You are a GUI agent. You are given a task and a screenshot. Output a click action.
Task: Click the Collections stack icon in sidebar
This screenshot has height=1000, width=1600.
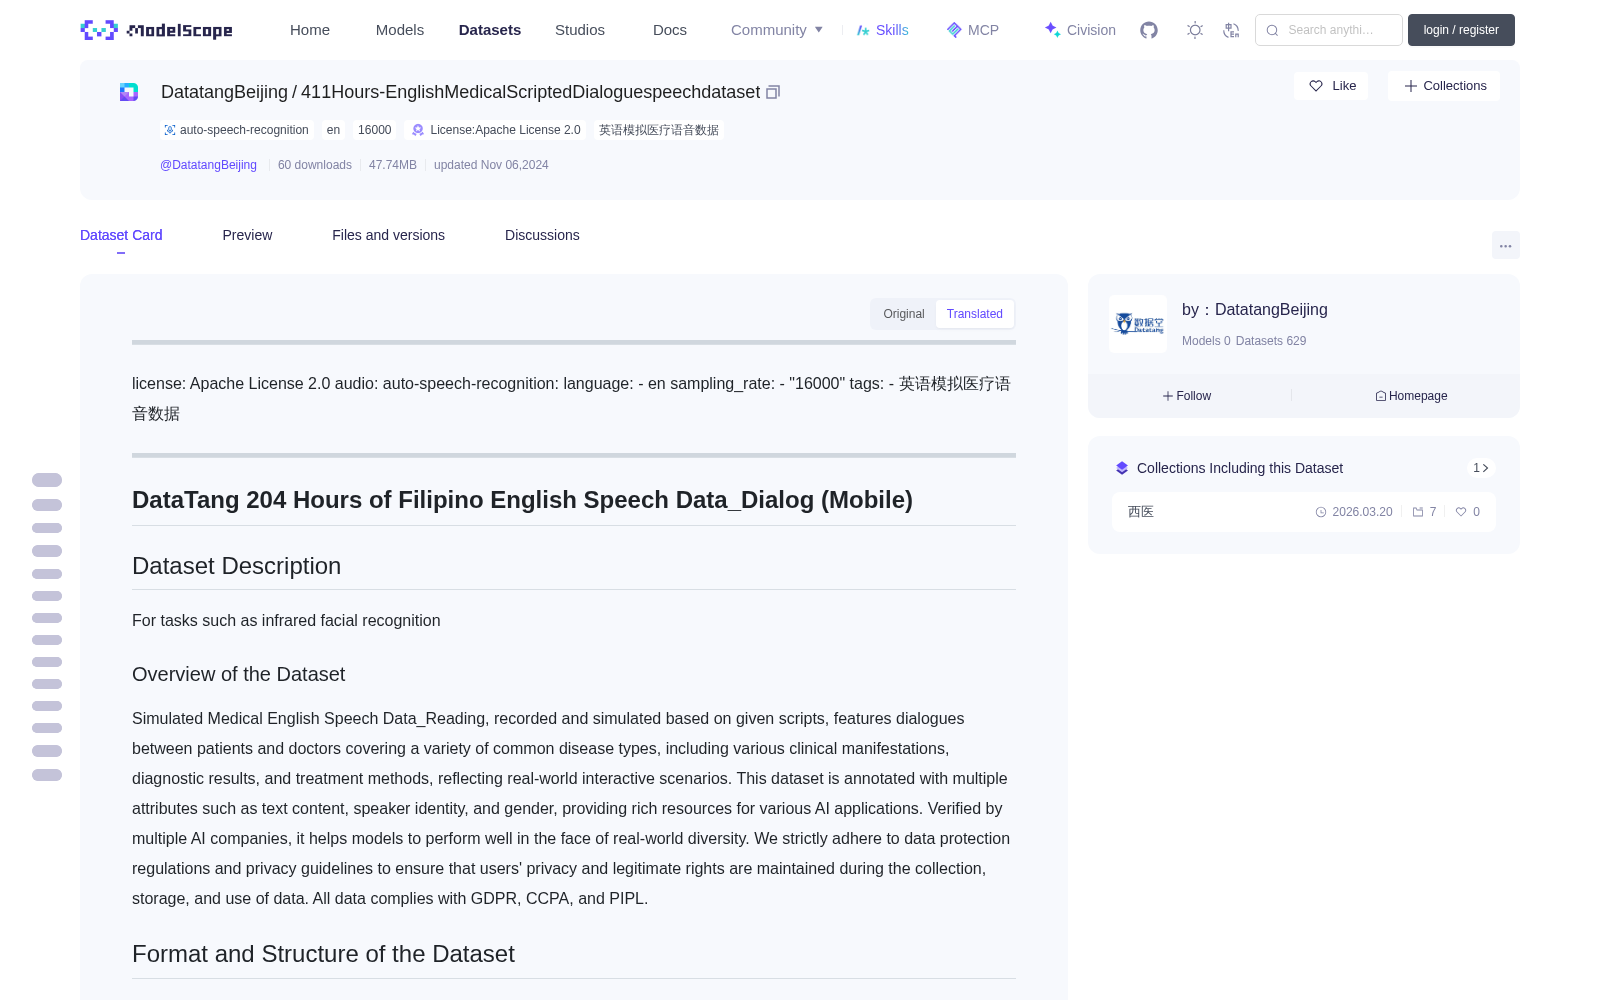[1122, 468]
